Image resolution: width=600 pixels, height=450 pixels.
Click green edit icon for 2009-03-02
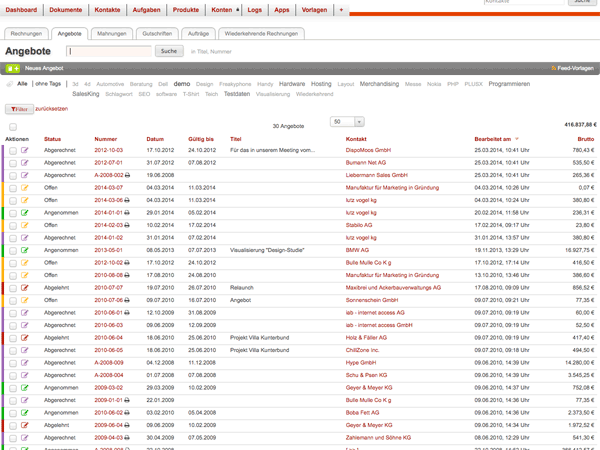tap(24, 388)
